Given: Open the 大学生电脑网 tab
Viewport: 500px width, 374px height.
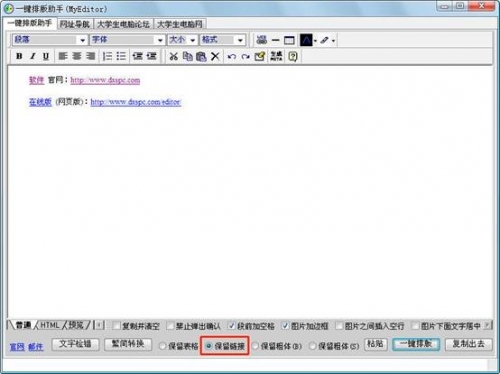Looking at the screenshot, I should pos(180,24).
